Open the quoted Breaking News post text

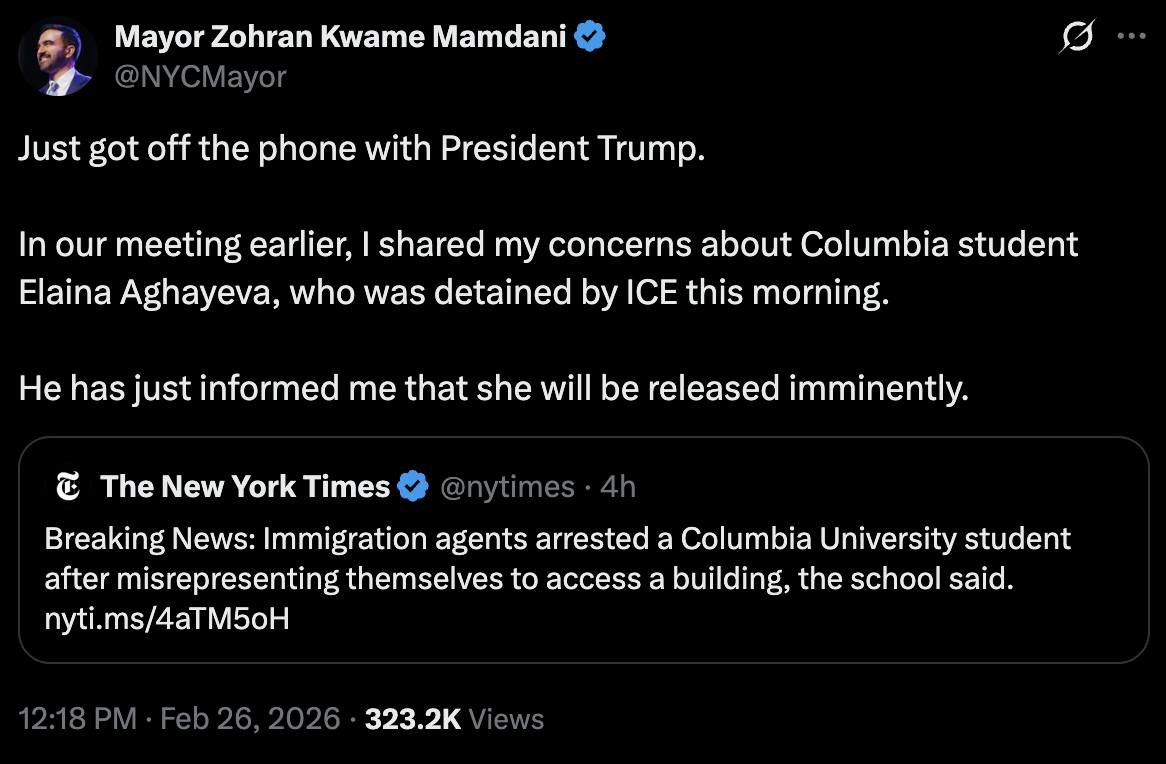coord(557,559)
